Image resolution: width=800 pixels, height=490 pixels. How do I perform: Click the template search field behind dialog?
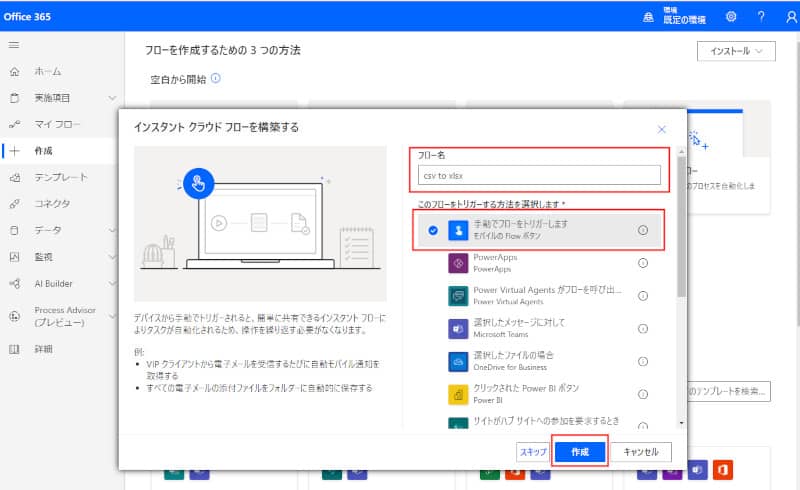click(x=728, y=391)
